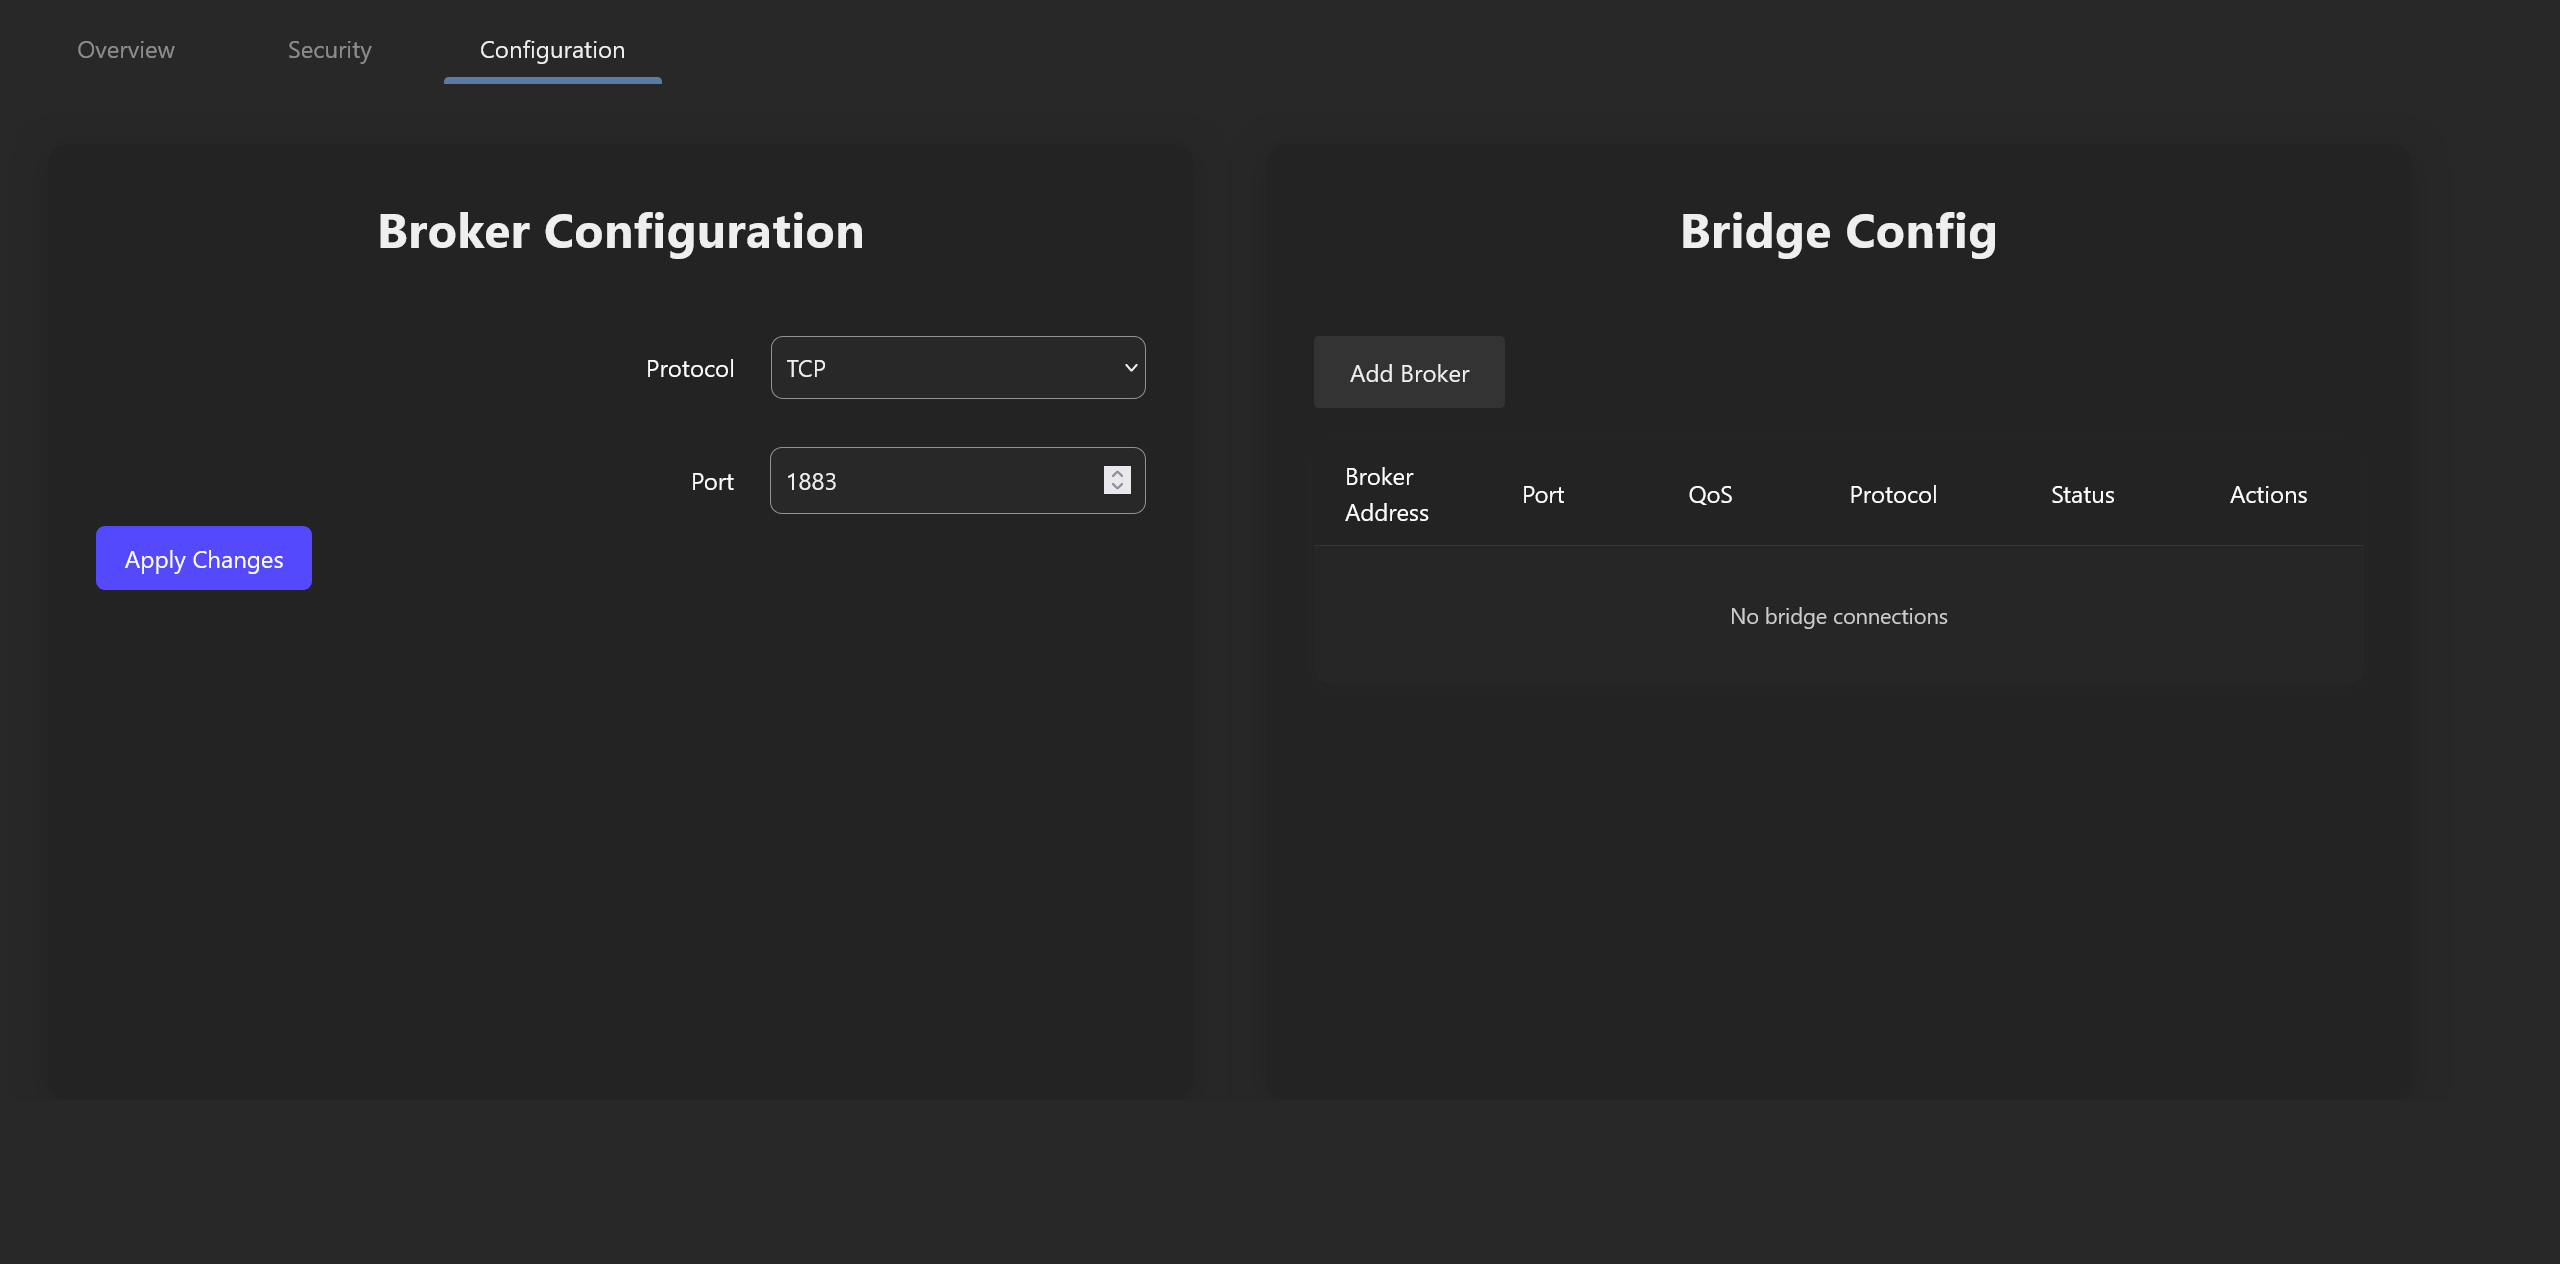Viewport: 2560px width, 1264px height.
Task: Click the Status column header
Action: (x=2082, y=495)
